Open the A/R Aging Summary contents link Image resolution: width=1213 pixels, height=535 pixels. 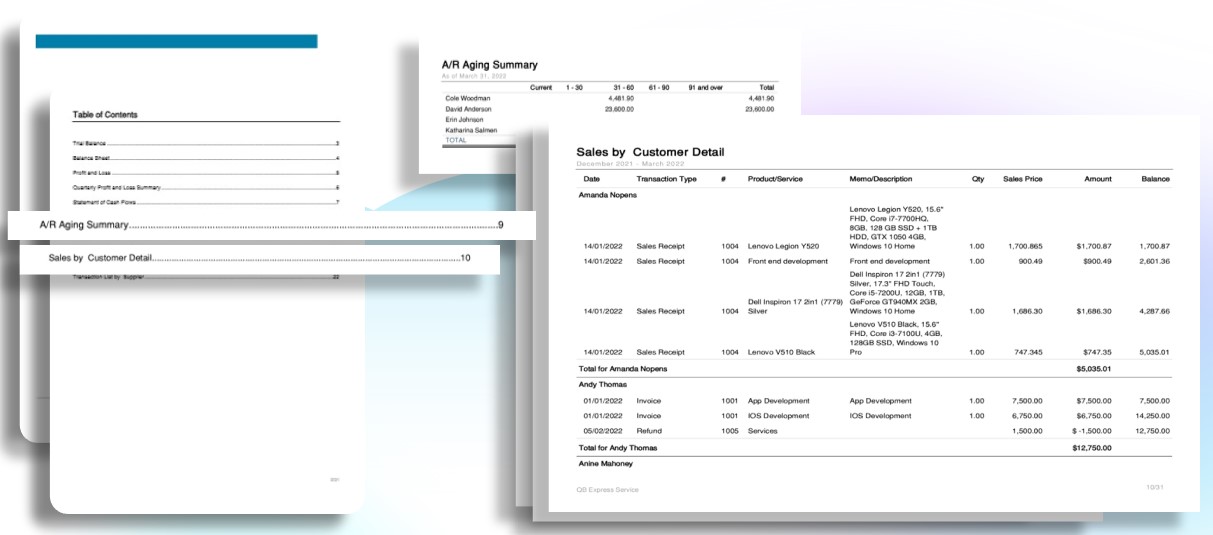click(x=271, y=225)
